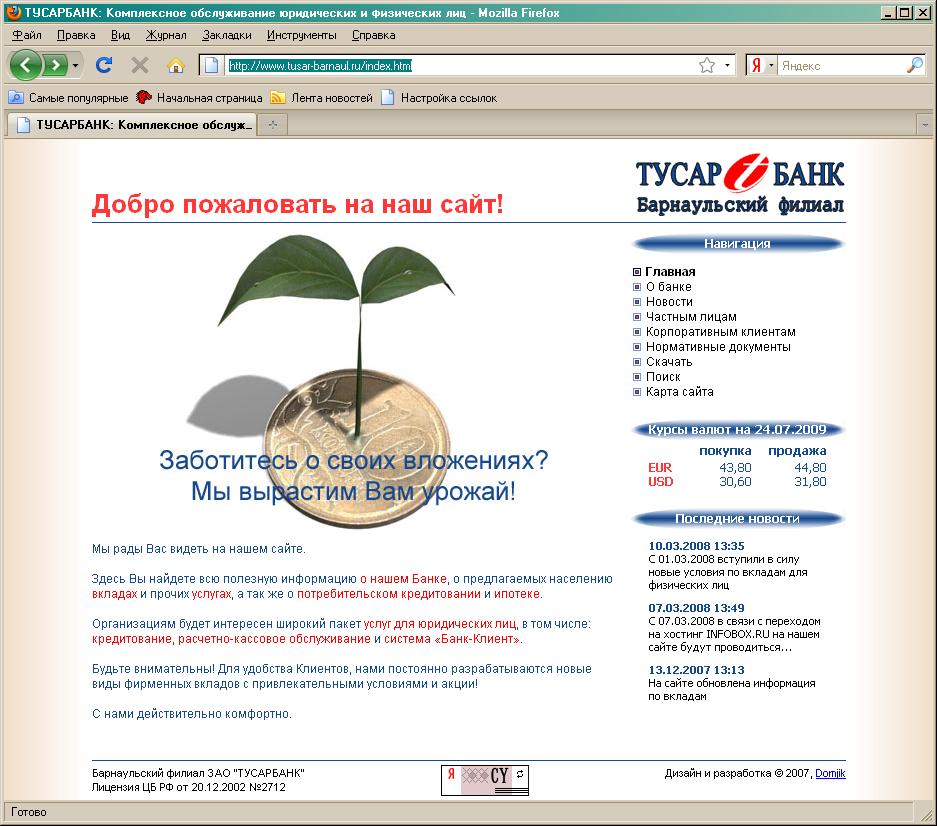Screen dimensions: 937x826
Task: Open news item dated 13.12.2007 13:13
Action: [696, 670]
